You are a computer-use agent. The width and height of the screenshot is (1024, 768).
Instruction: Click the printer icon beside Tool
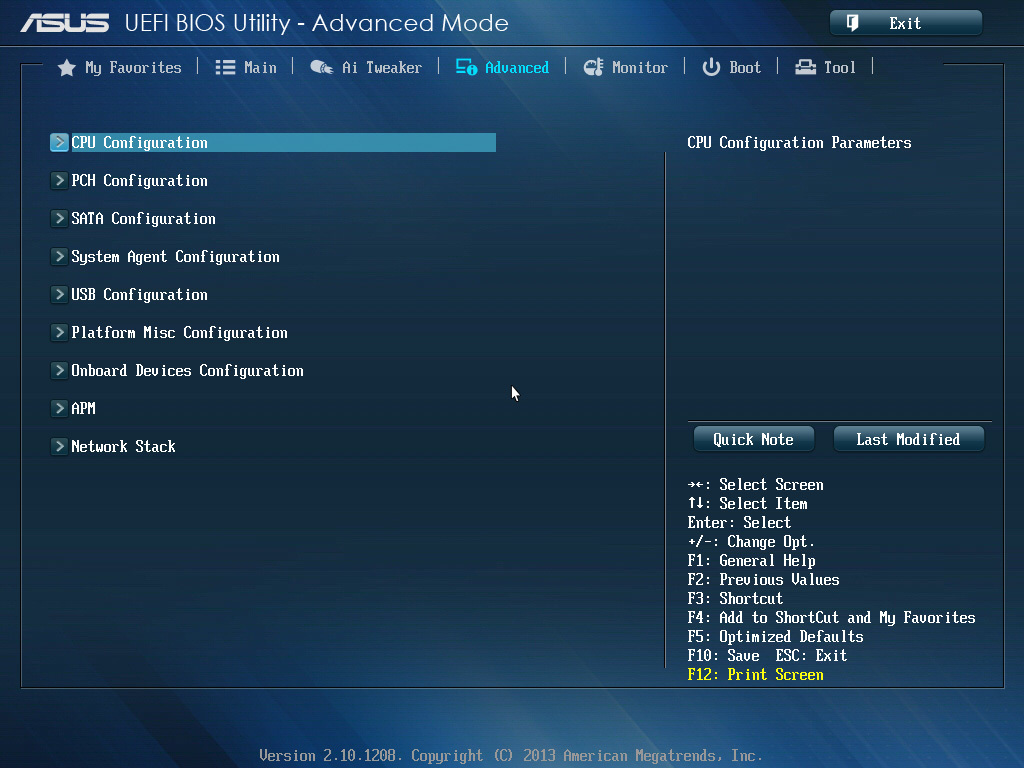[x=805, y=68]
